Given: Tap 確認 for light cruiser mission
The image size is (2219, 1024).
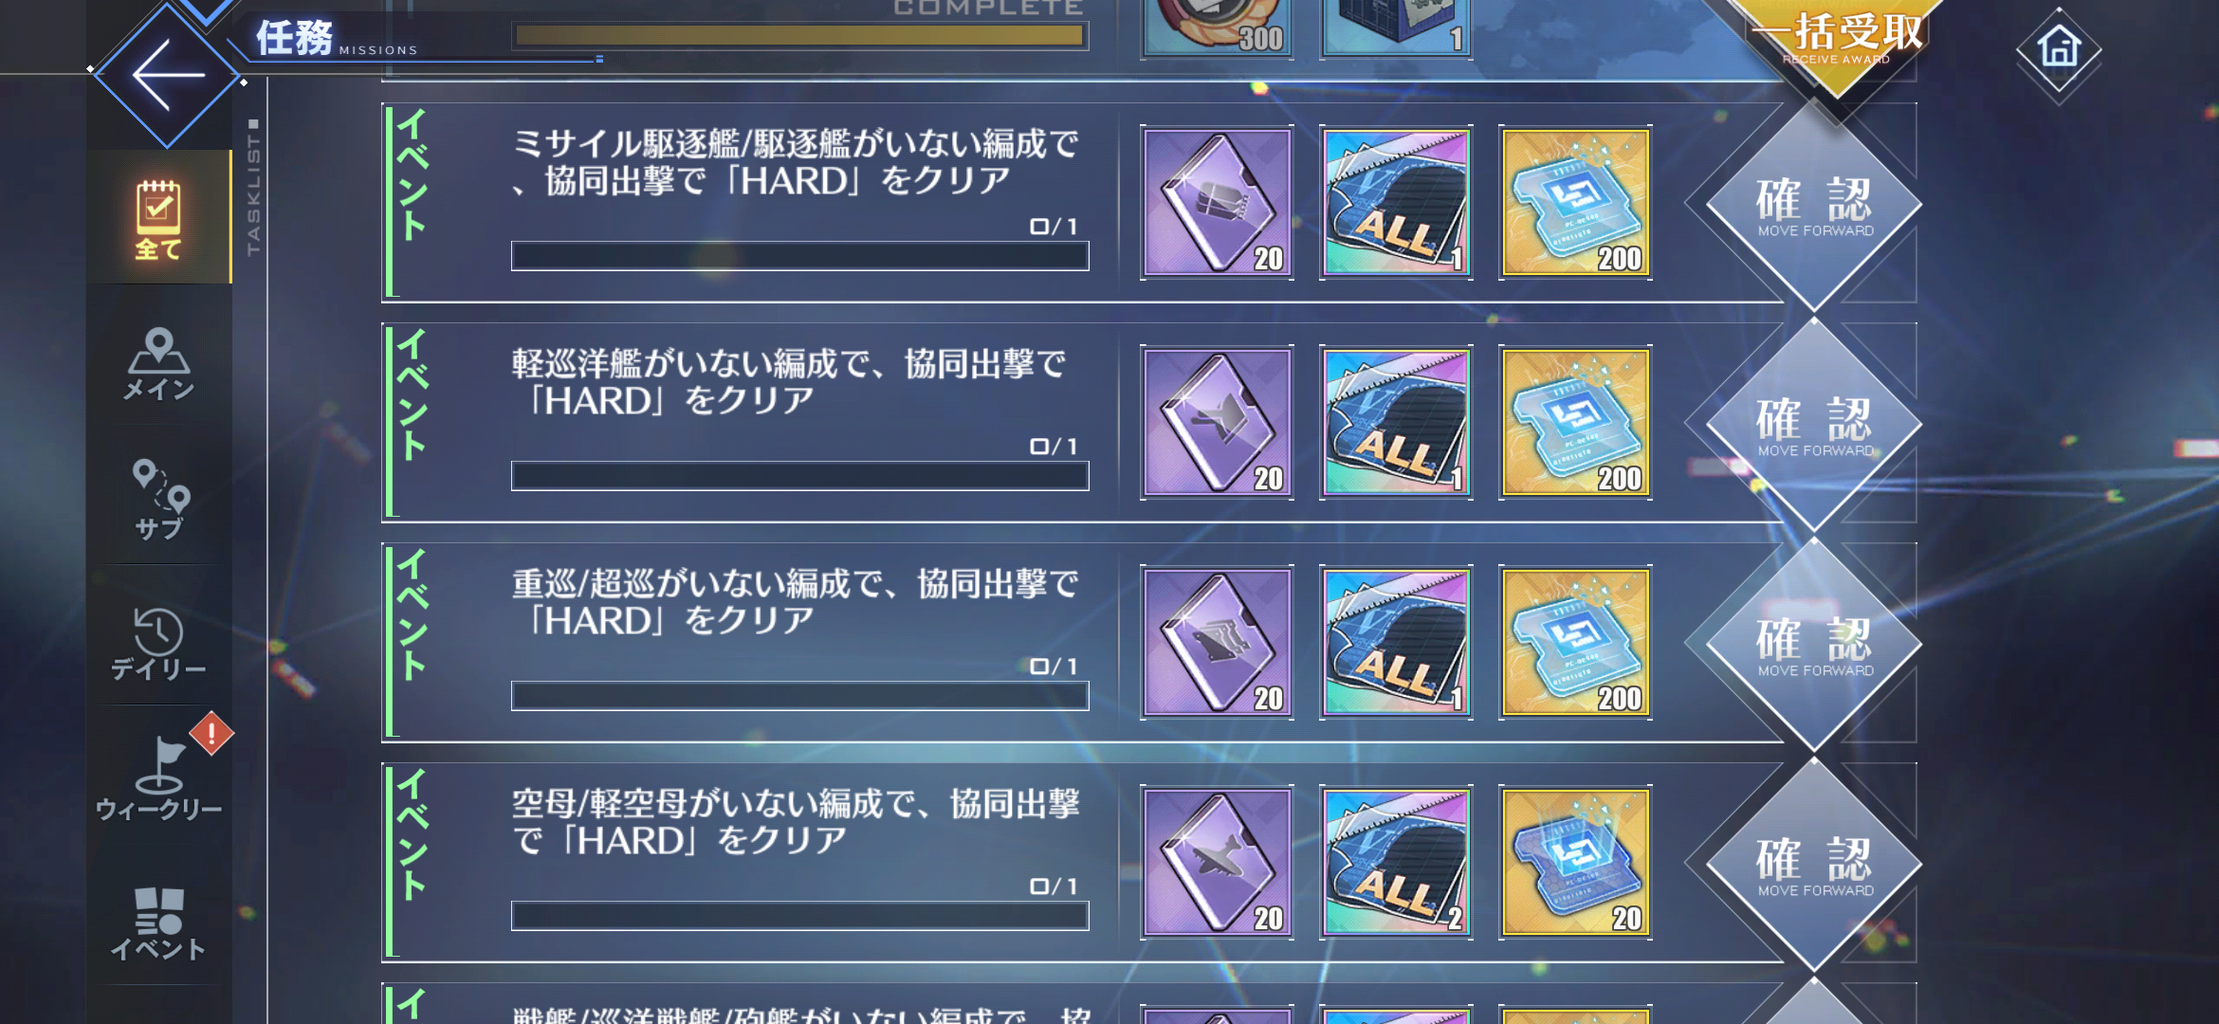Looking at the screenshot, I should 1814,424.
